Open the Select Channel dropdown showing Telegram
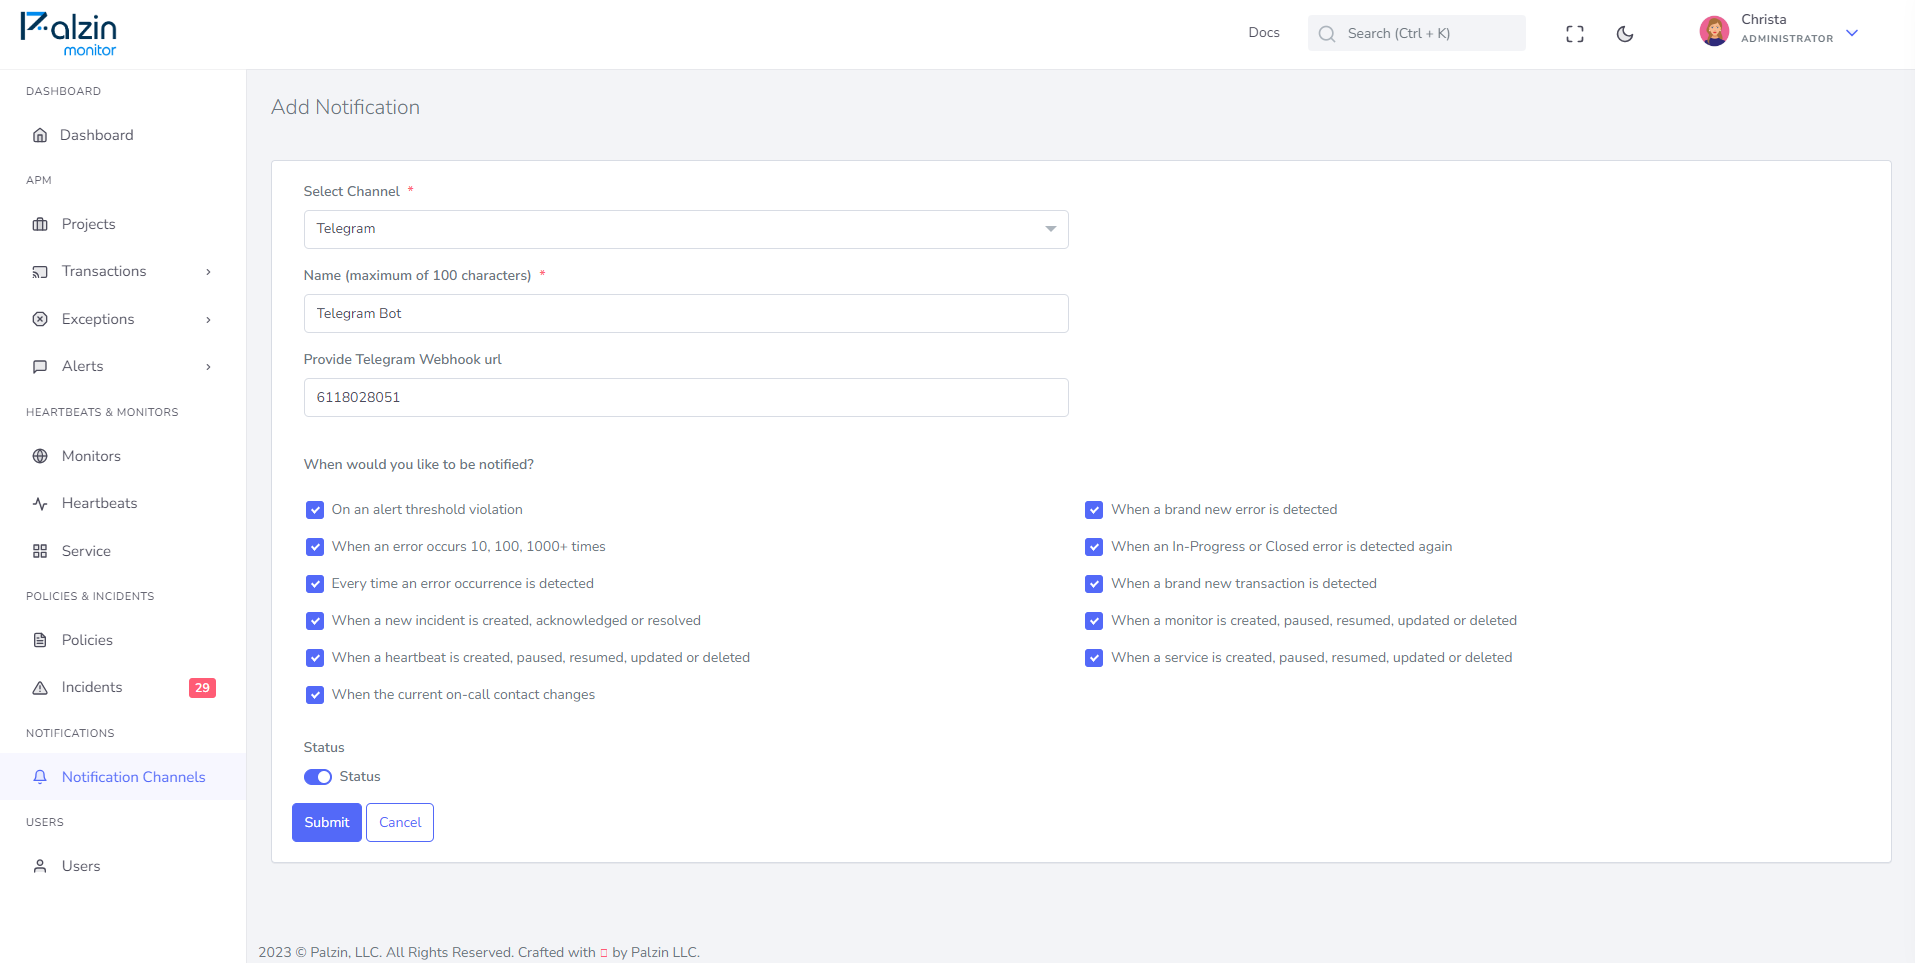The width and height of the screenshot is (1915, 963). pos(686,229)
